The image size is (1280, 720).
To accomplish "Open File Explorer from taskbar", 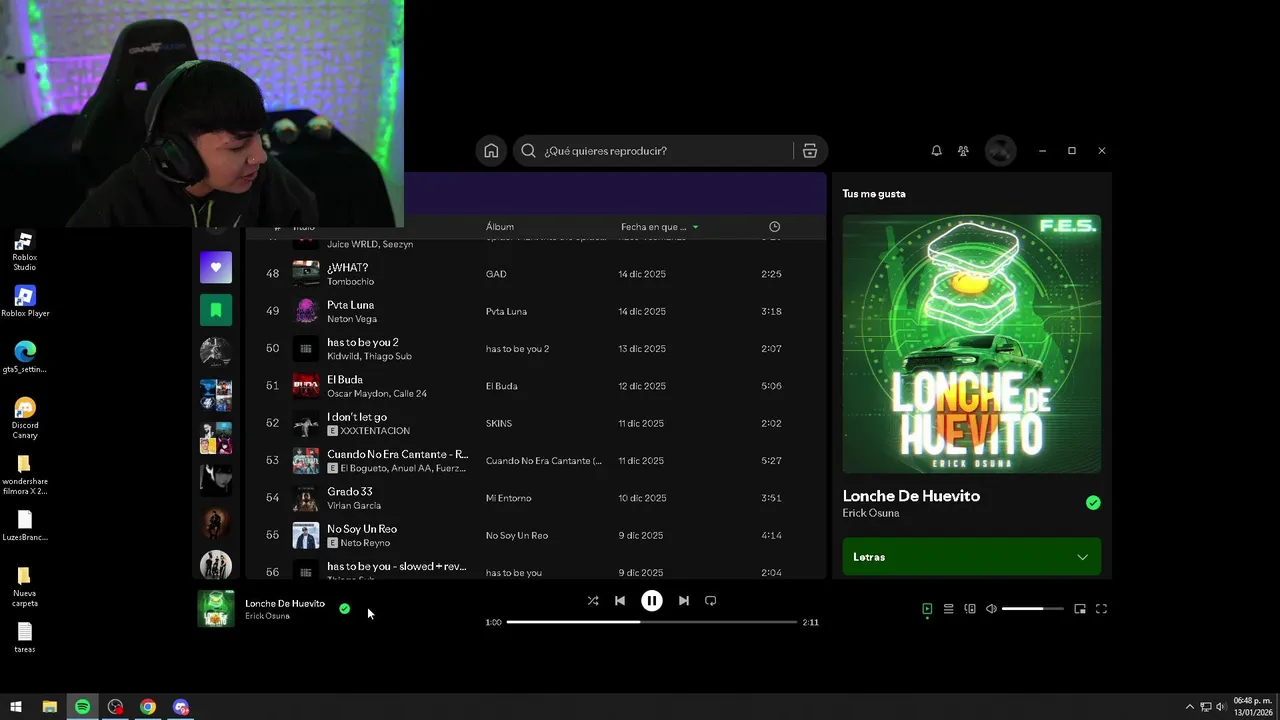I will pos(49,707).
